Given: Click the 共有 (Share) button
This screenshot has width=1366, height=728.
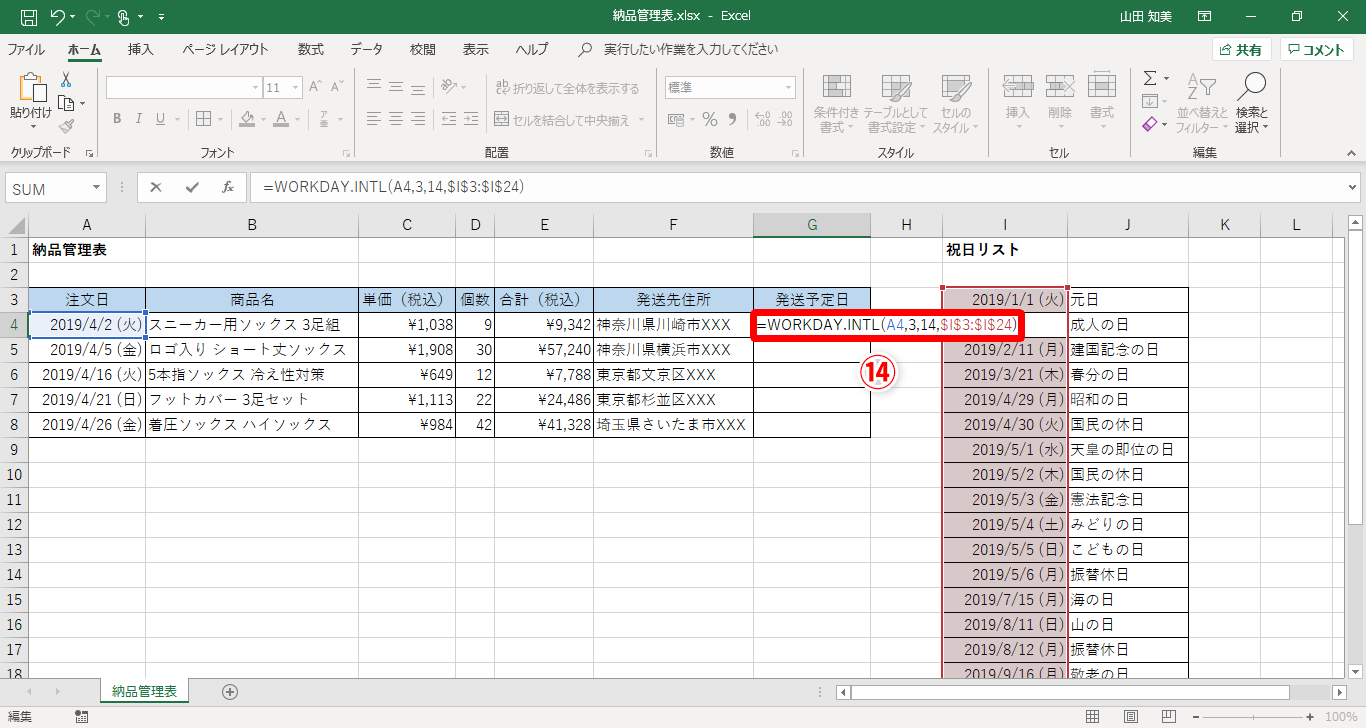Looking at the screenshot, I should pyautogui.click(x=1241, y=50).
